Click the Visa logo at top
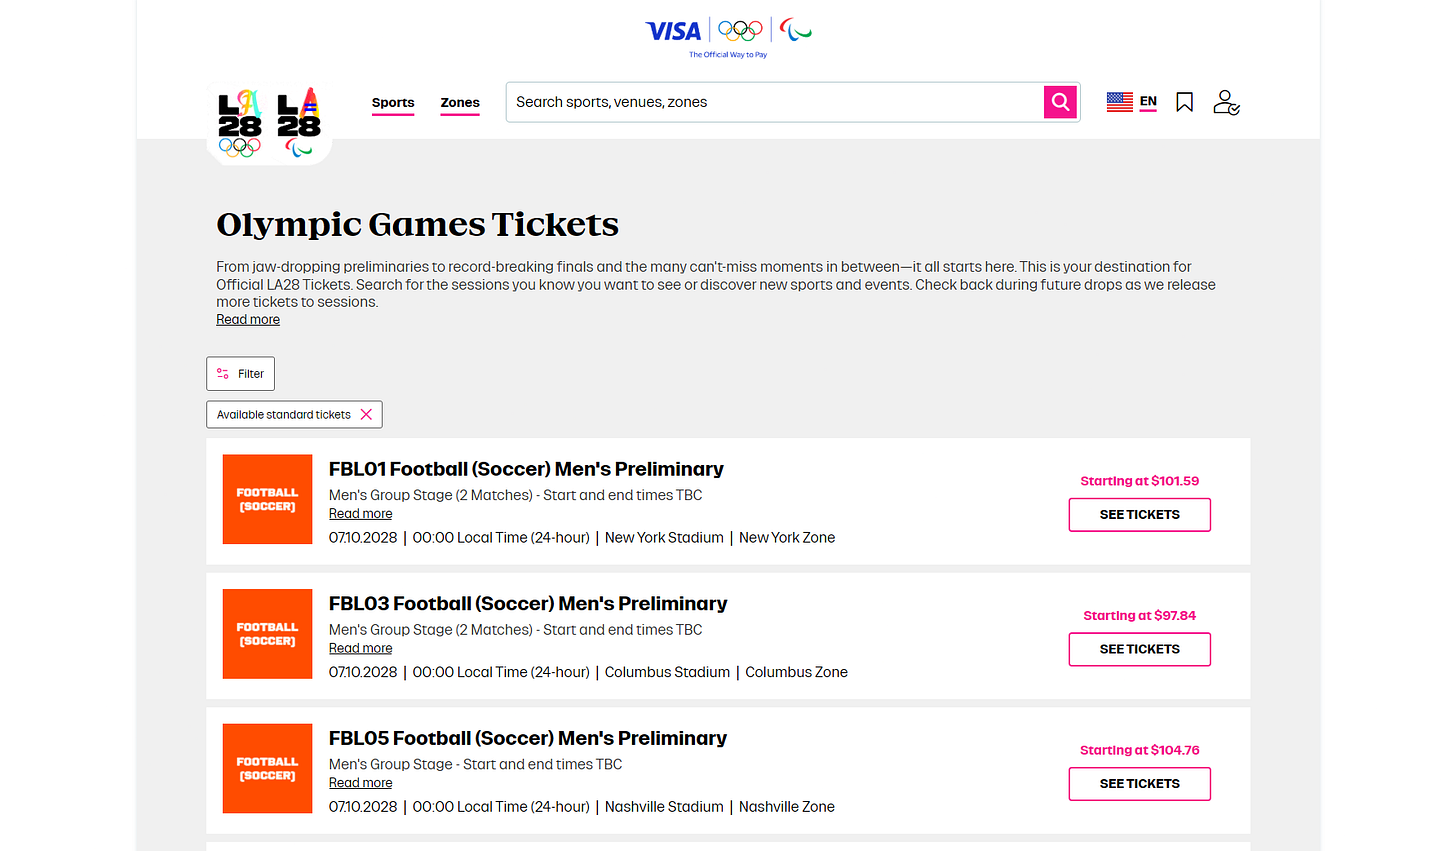 coord(673,31)
